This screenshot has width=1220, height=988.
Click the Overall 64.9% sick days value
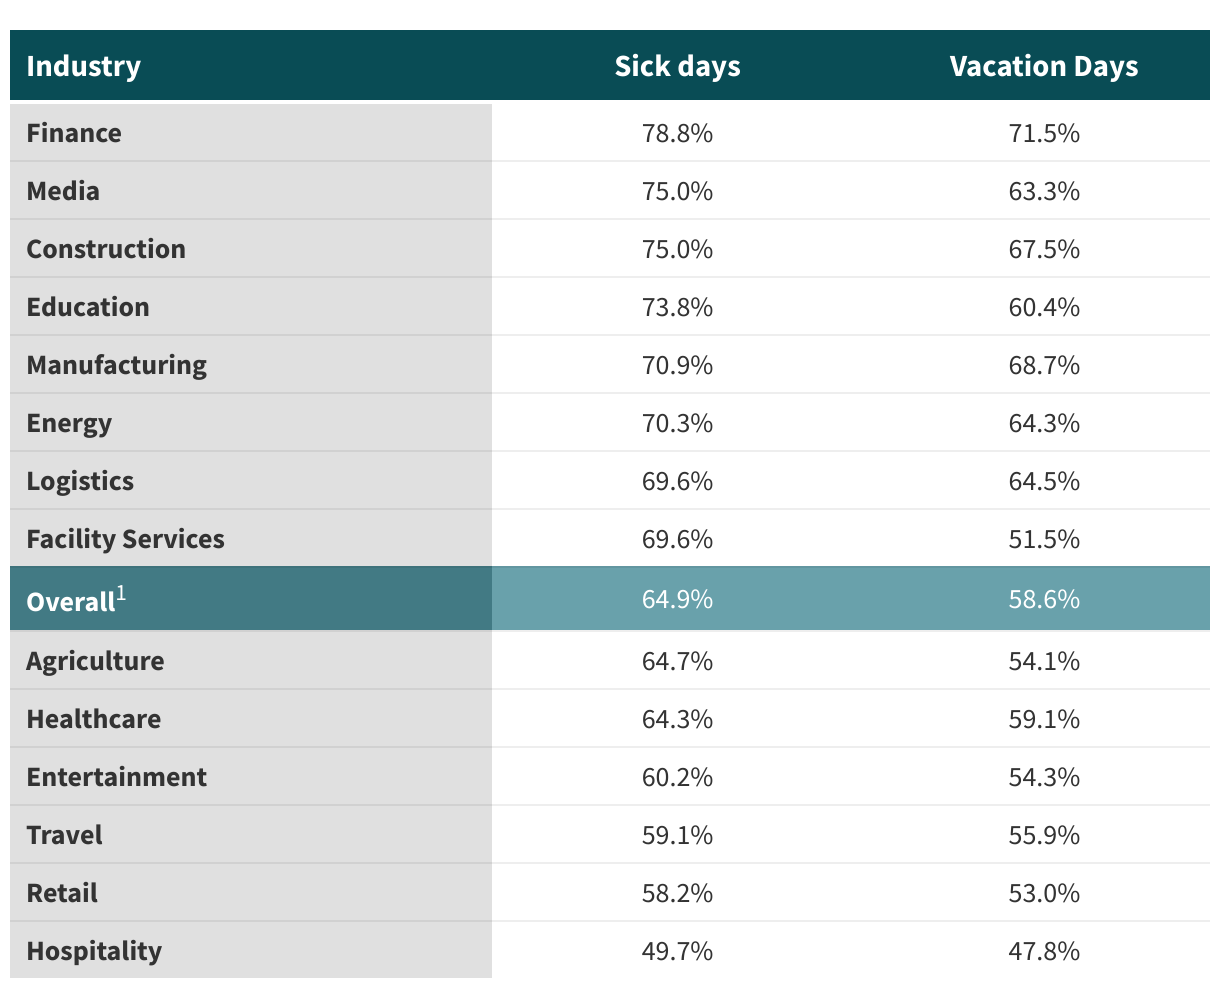pyautogui.click(x=677, y=599)
